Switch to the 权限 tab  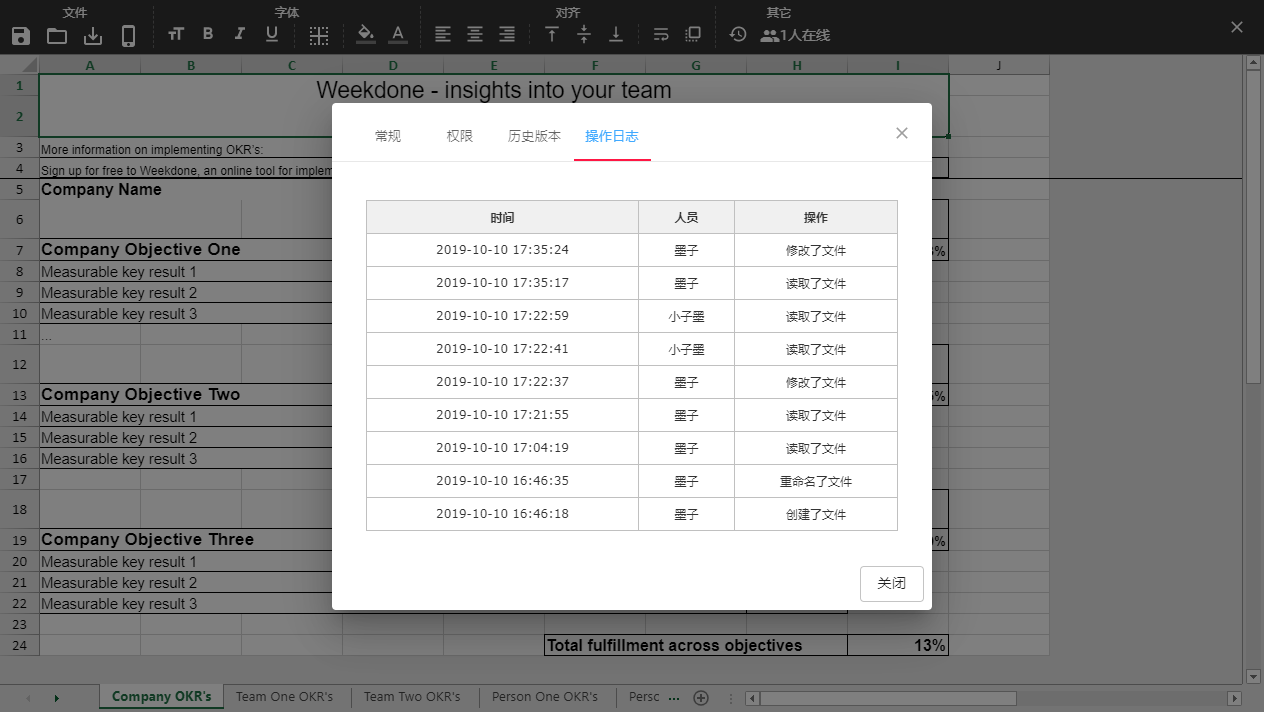pos(460,136)
